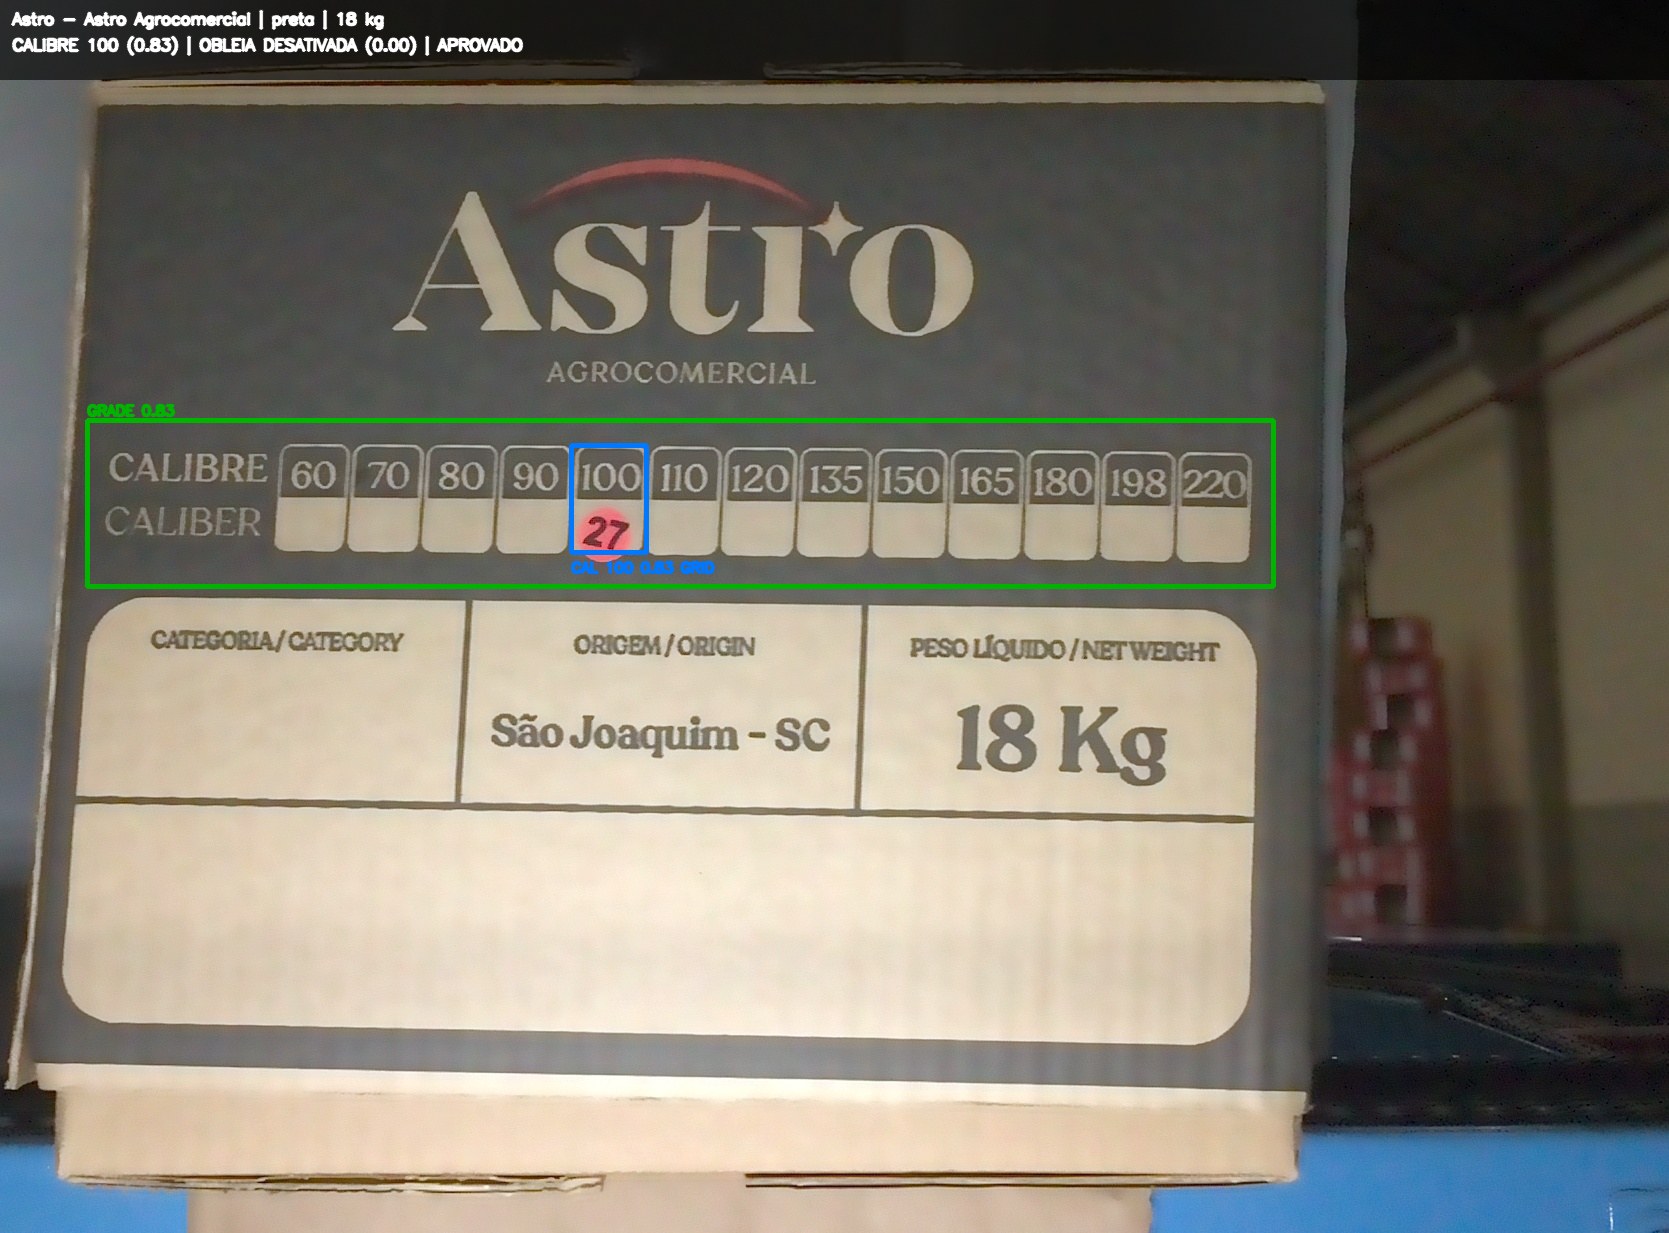Click the Astro Agrocomercial name in header overlay
Image resolution: width=1669 pixels, height=1233 pixels.
pos(167,19)
